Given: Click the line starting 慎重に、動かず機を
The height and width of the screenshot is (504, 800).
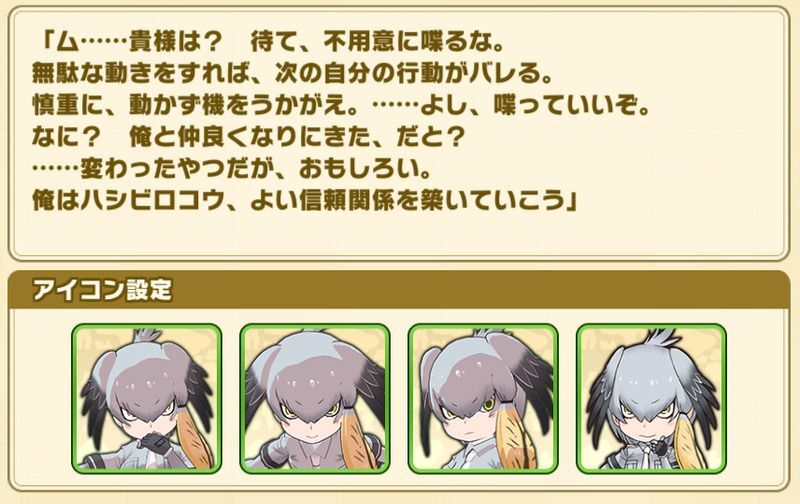Looking at the screenshot, I should pyautogui.click(x=340, y=106).
